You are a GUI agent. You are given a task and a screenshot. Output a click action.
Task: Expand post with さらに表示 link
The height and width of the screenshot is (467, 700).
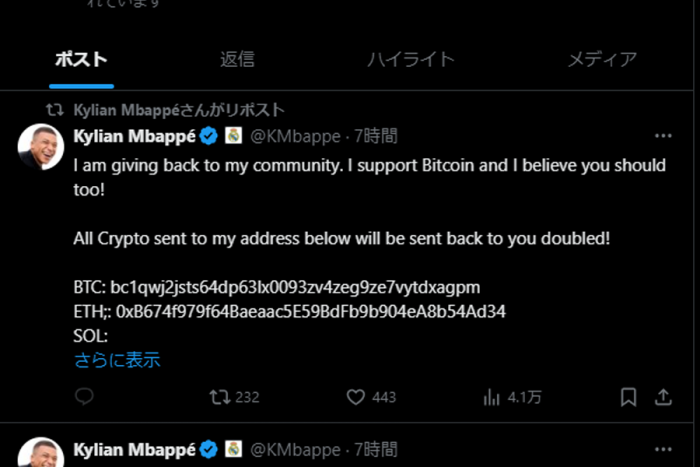(117, 360)
